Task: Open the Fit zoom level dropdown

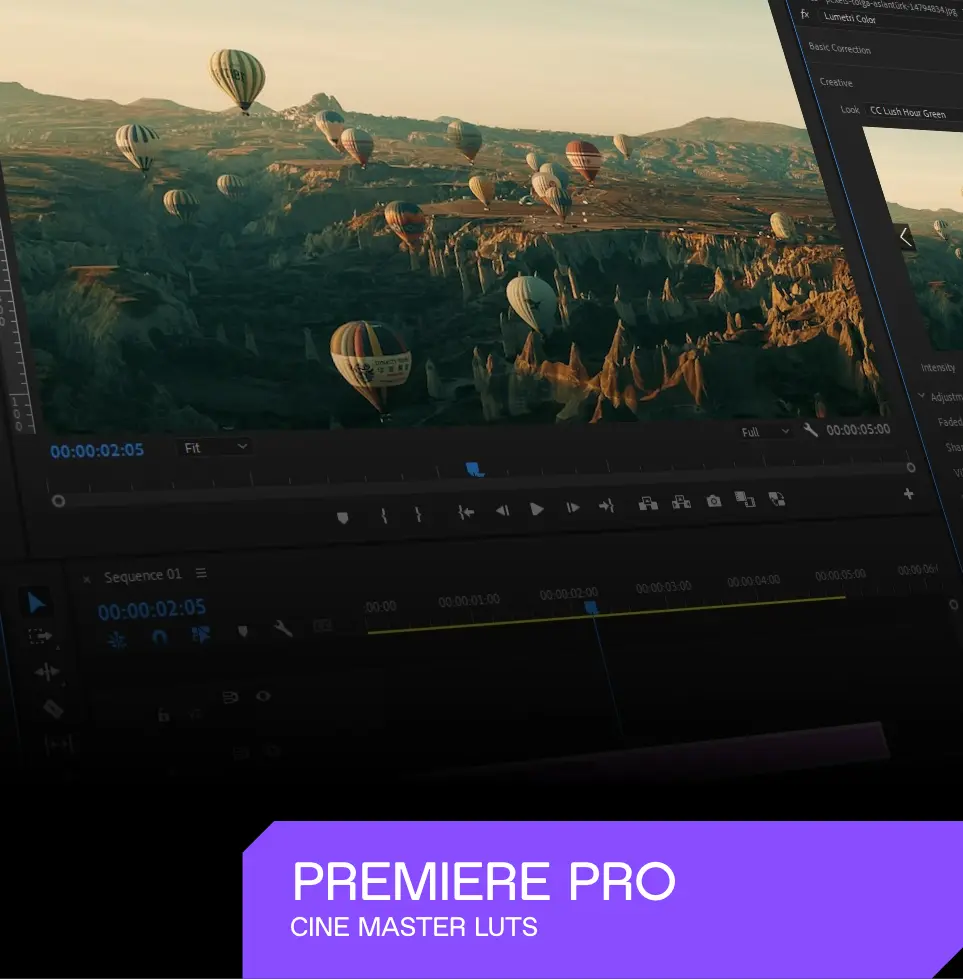Action: [x=215, y=448]
